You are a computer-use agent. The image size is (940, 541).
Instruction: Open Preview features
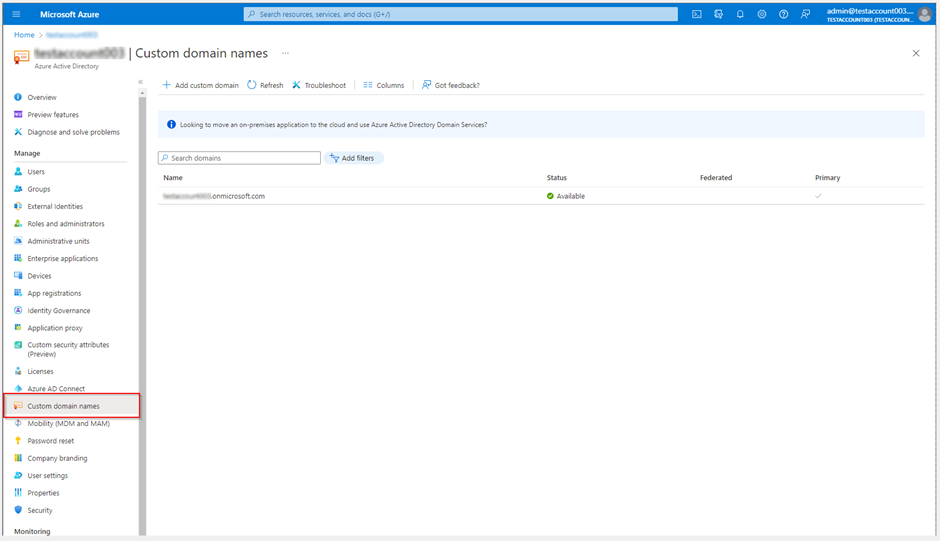pyautogui.click(x=46, y=115)
